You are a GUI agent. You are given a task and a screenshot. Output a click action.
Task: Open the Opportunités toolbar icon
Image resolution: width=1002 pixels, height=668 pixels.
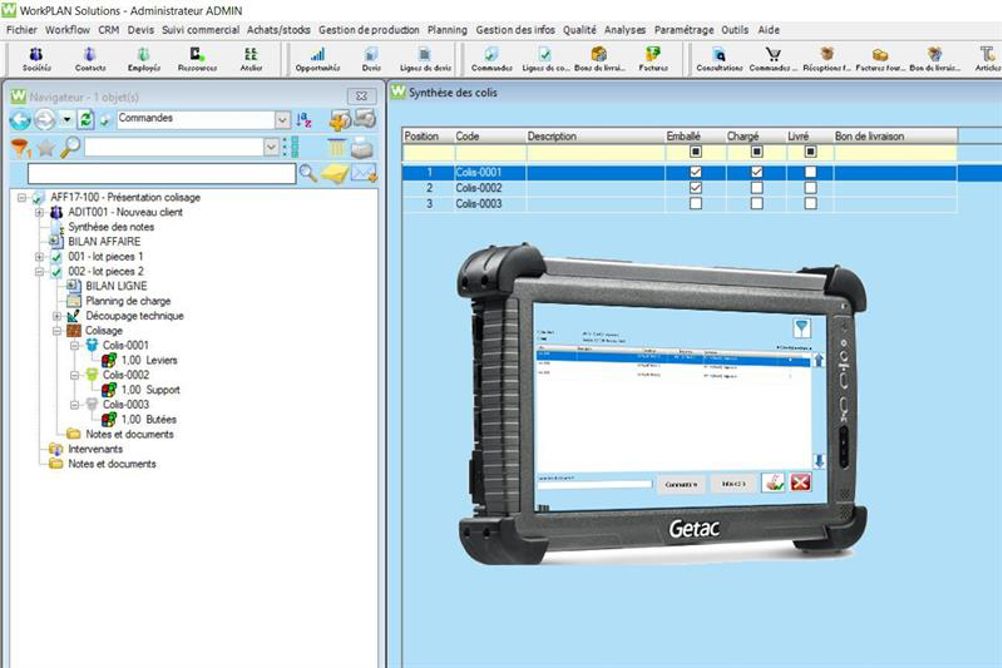(x=318, y=59)
